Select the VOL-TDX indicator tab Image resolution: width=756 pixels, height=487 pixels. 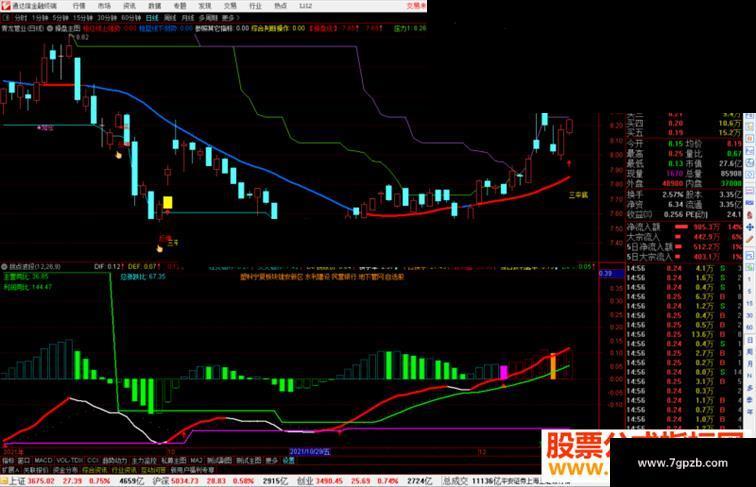click(x=70, y=460)
